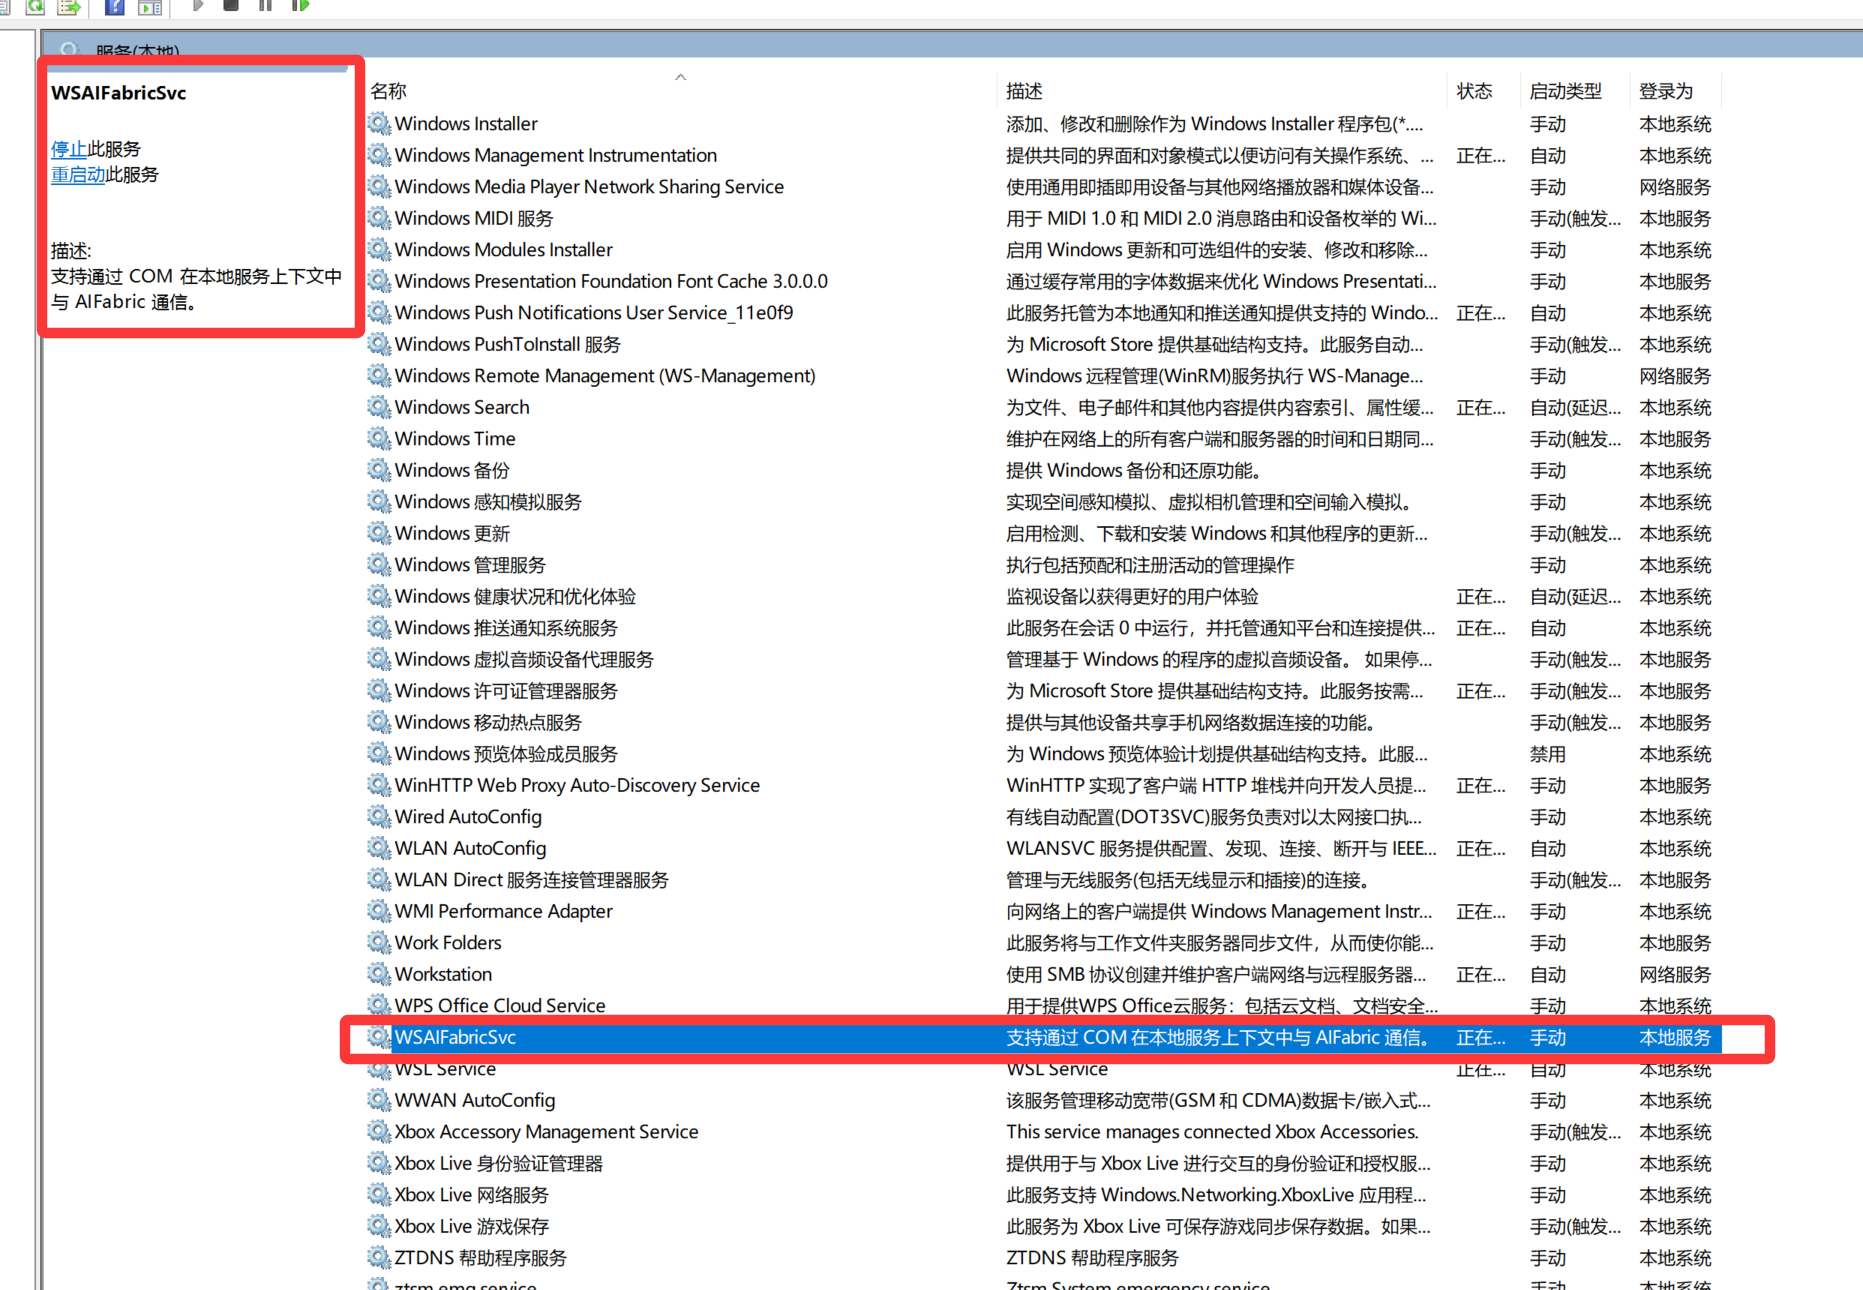The height and width of the screenshot is (1290, 1863).
Task: Select the ZTDNS 帮助程序服务 name entry
Action: click(x=480, y=1257)
